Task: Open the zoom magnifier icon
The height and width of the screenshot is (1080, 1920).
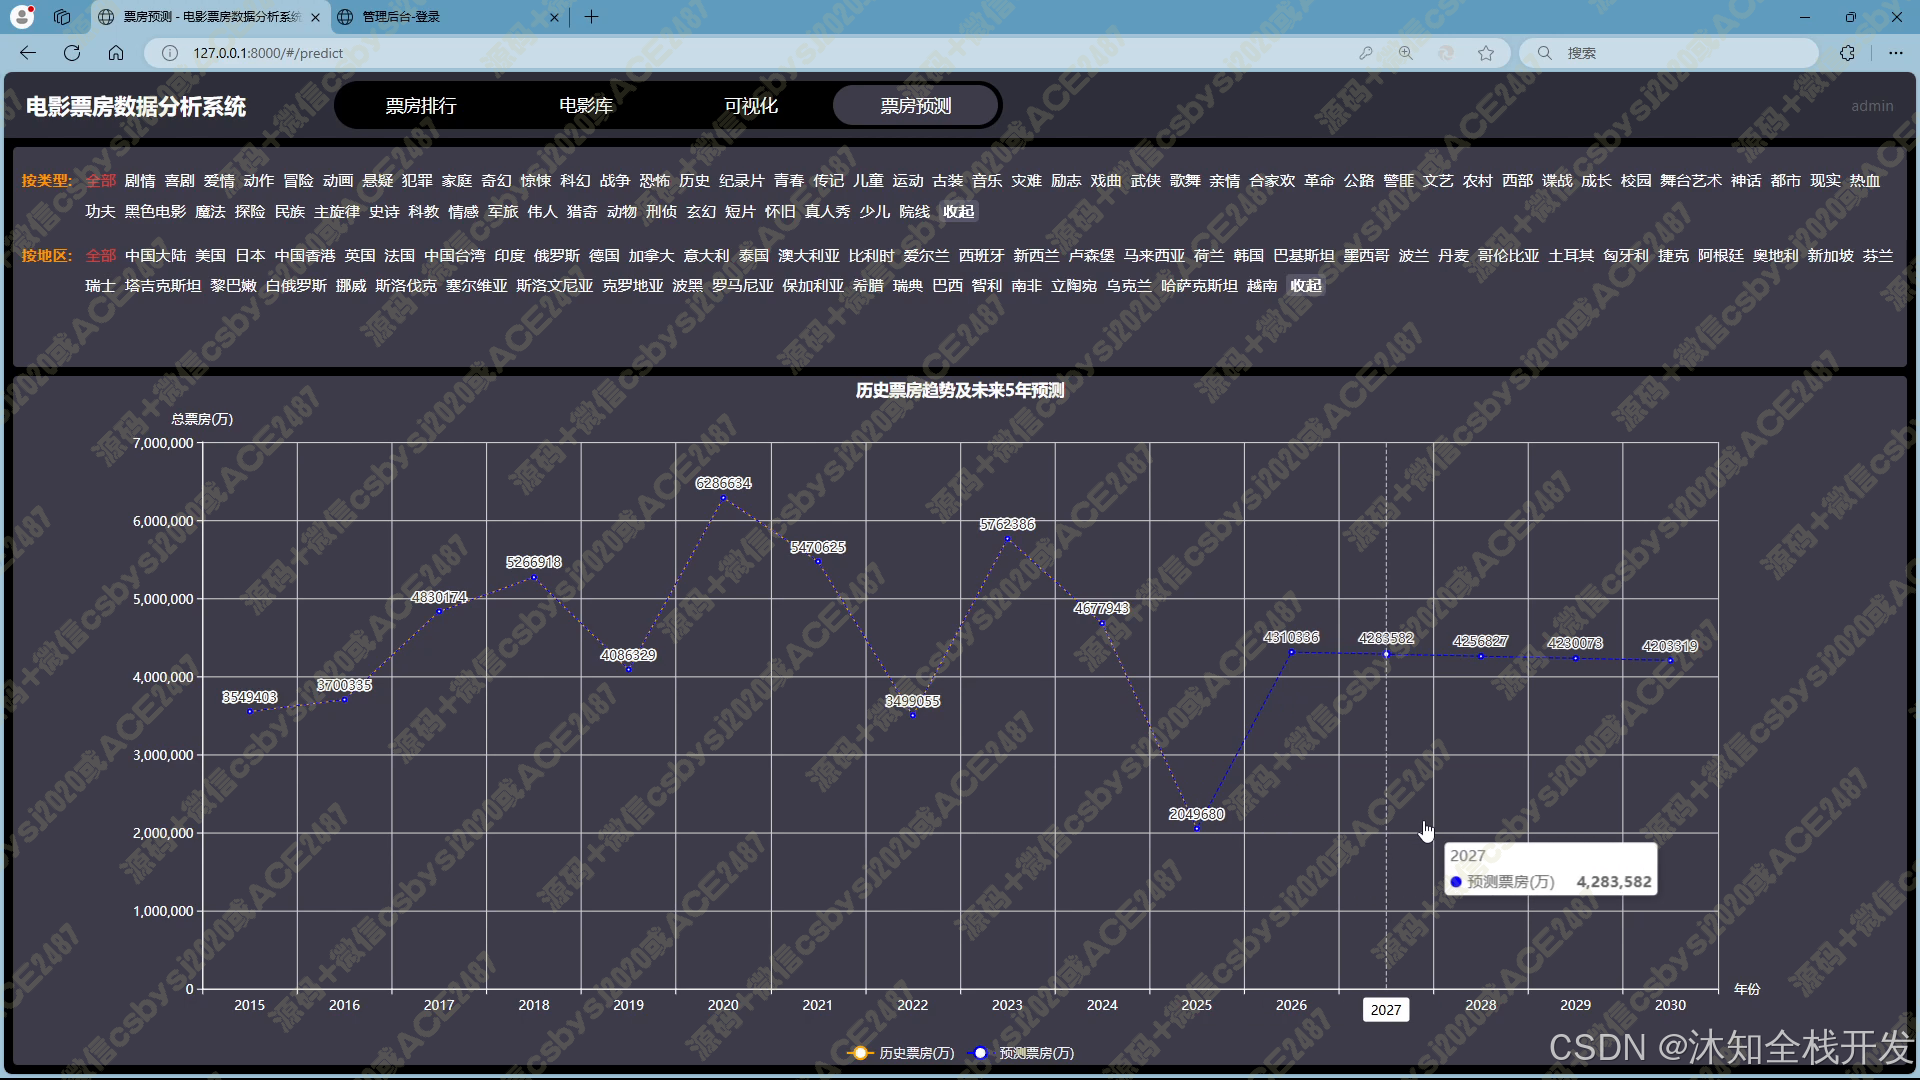Action: 1406,53
